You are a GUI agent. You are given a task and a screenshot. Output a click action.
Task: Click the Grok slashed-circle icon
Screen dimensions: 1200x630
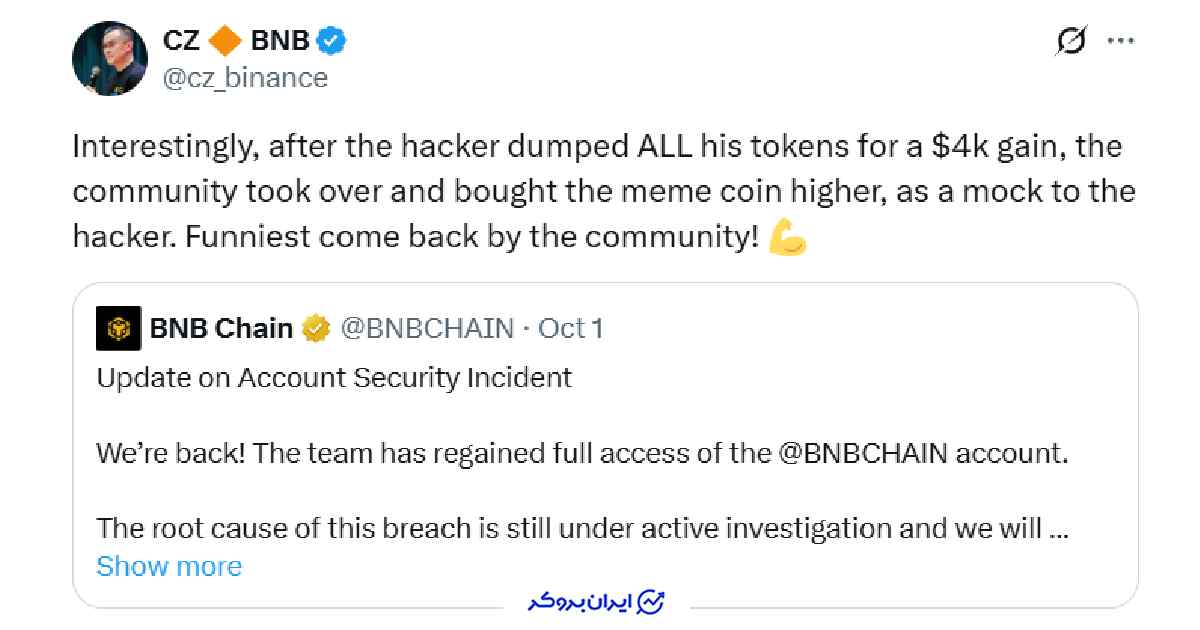point(1072,42)
